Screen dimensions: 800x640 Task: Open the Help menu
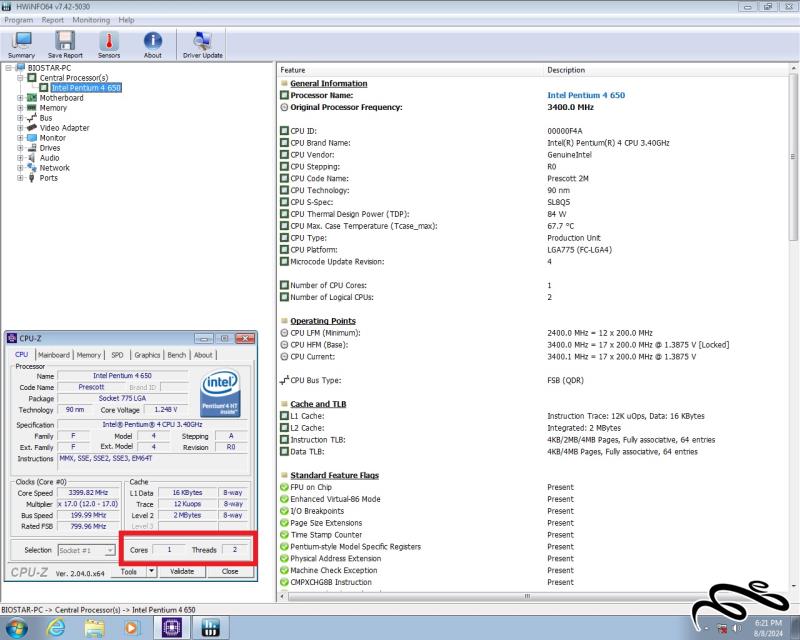126,20
